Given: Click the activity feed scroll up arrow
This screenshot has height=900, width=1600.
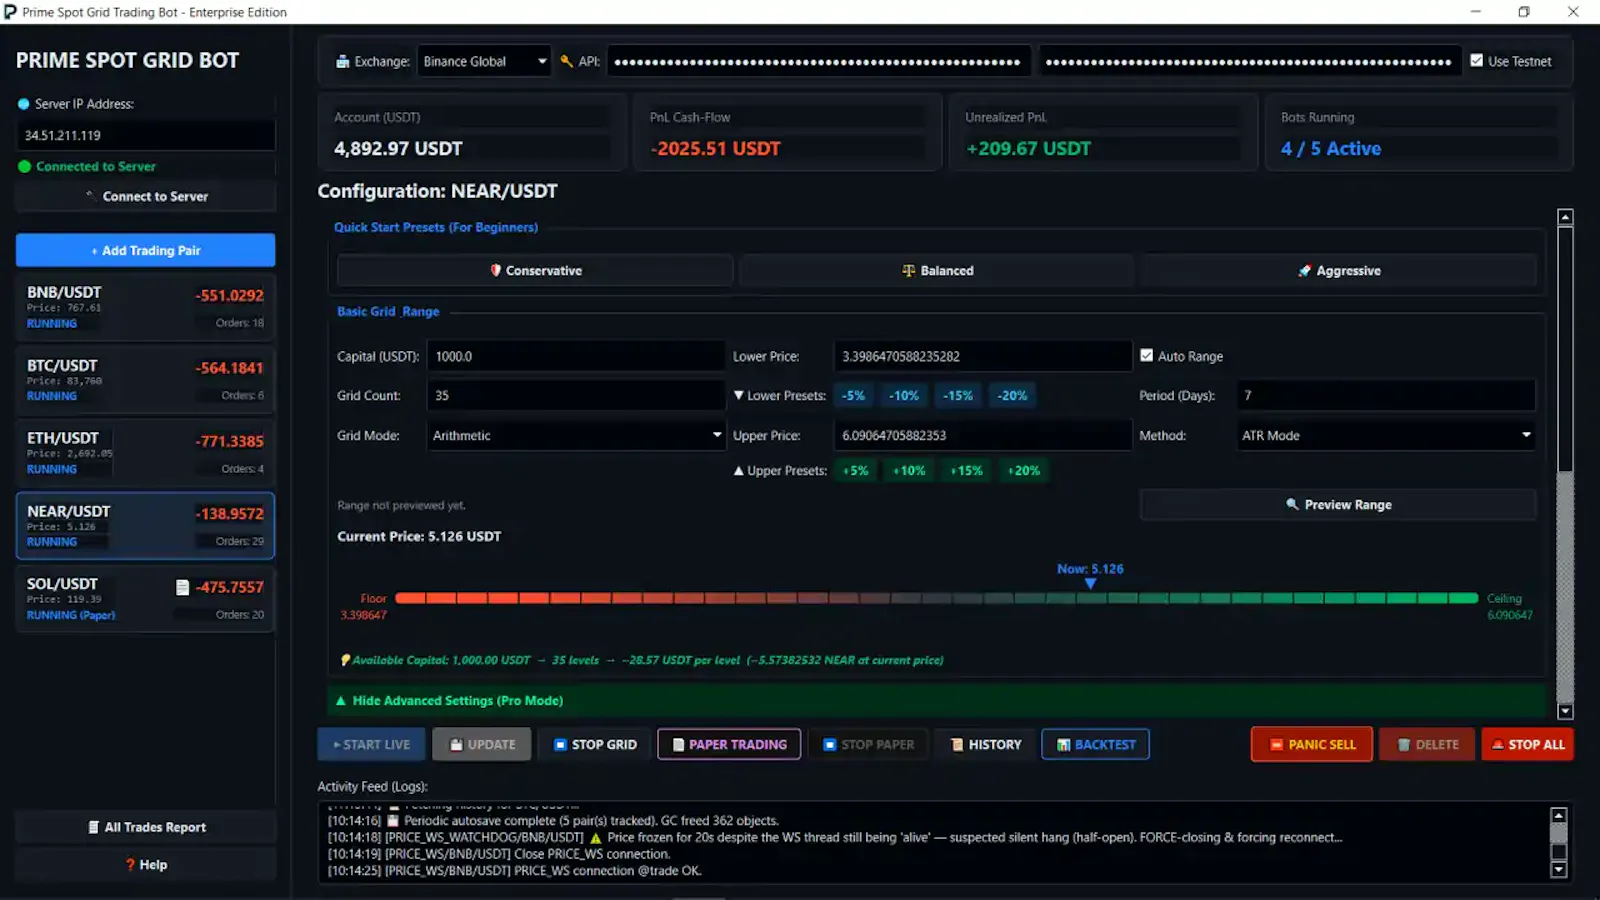Looking at the screenshot, I should (1558, 814).
